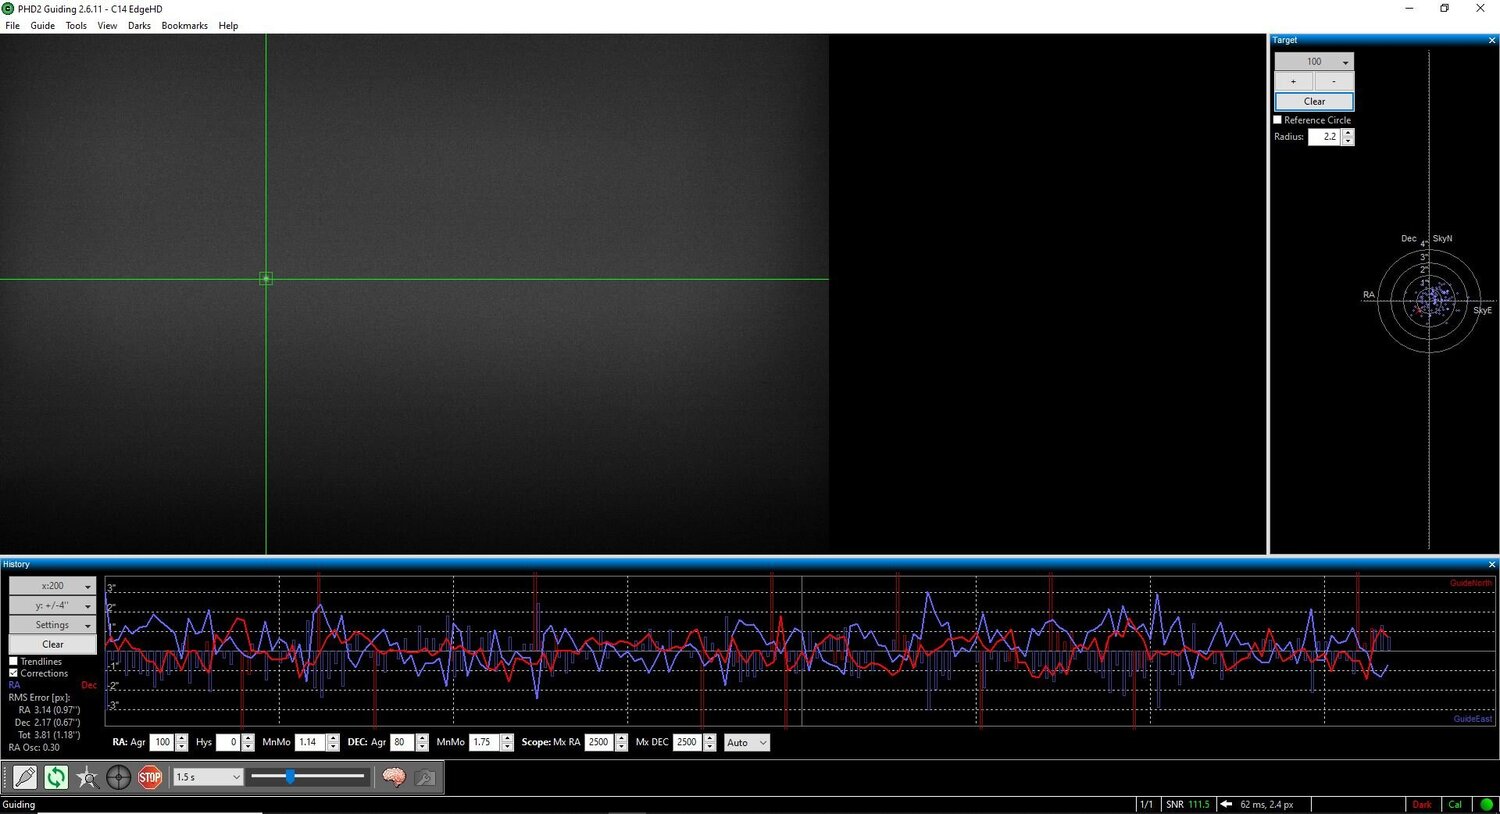Auto-select a guide star with star icon

(87, 777)
